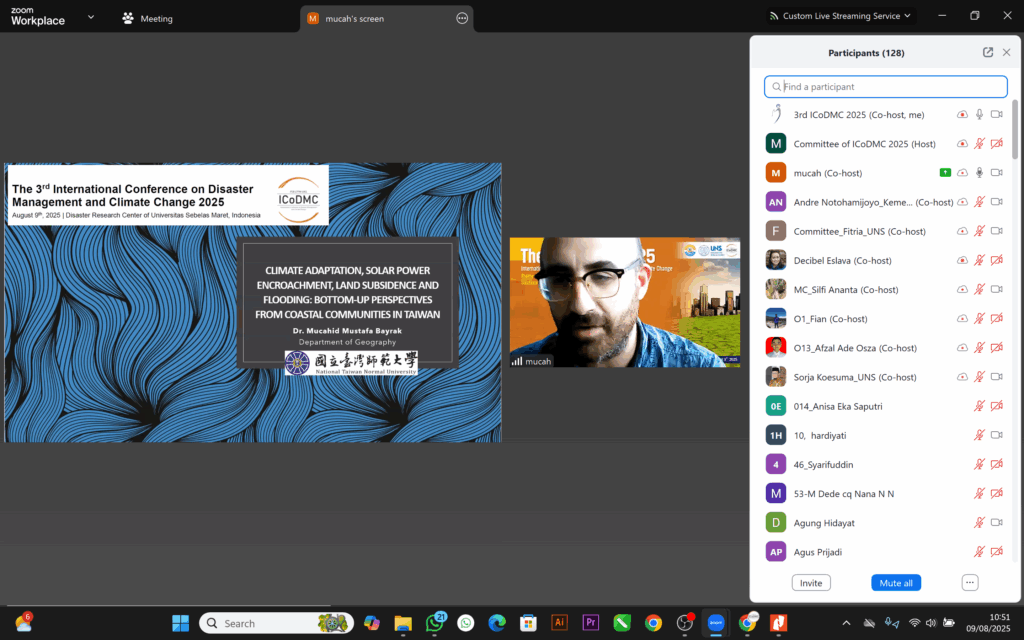This screenshot has width=1024, height=640.
Task: Close the Participants panel
Action: pyautogui.click(x=1006, y=52)
